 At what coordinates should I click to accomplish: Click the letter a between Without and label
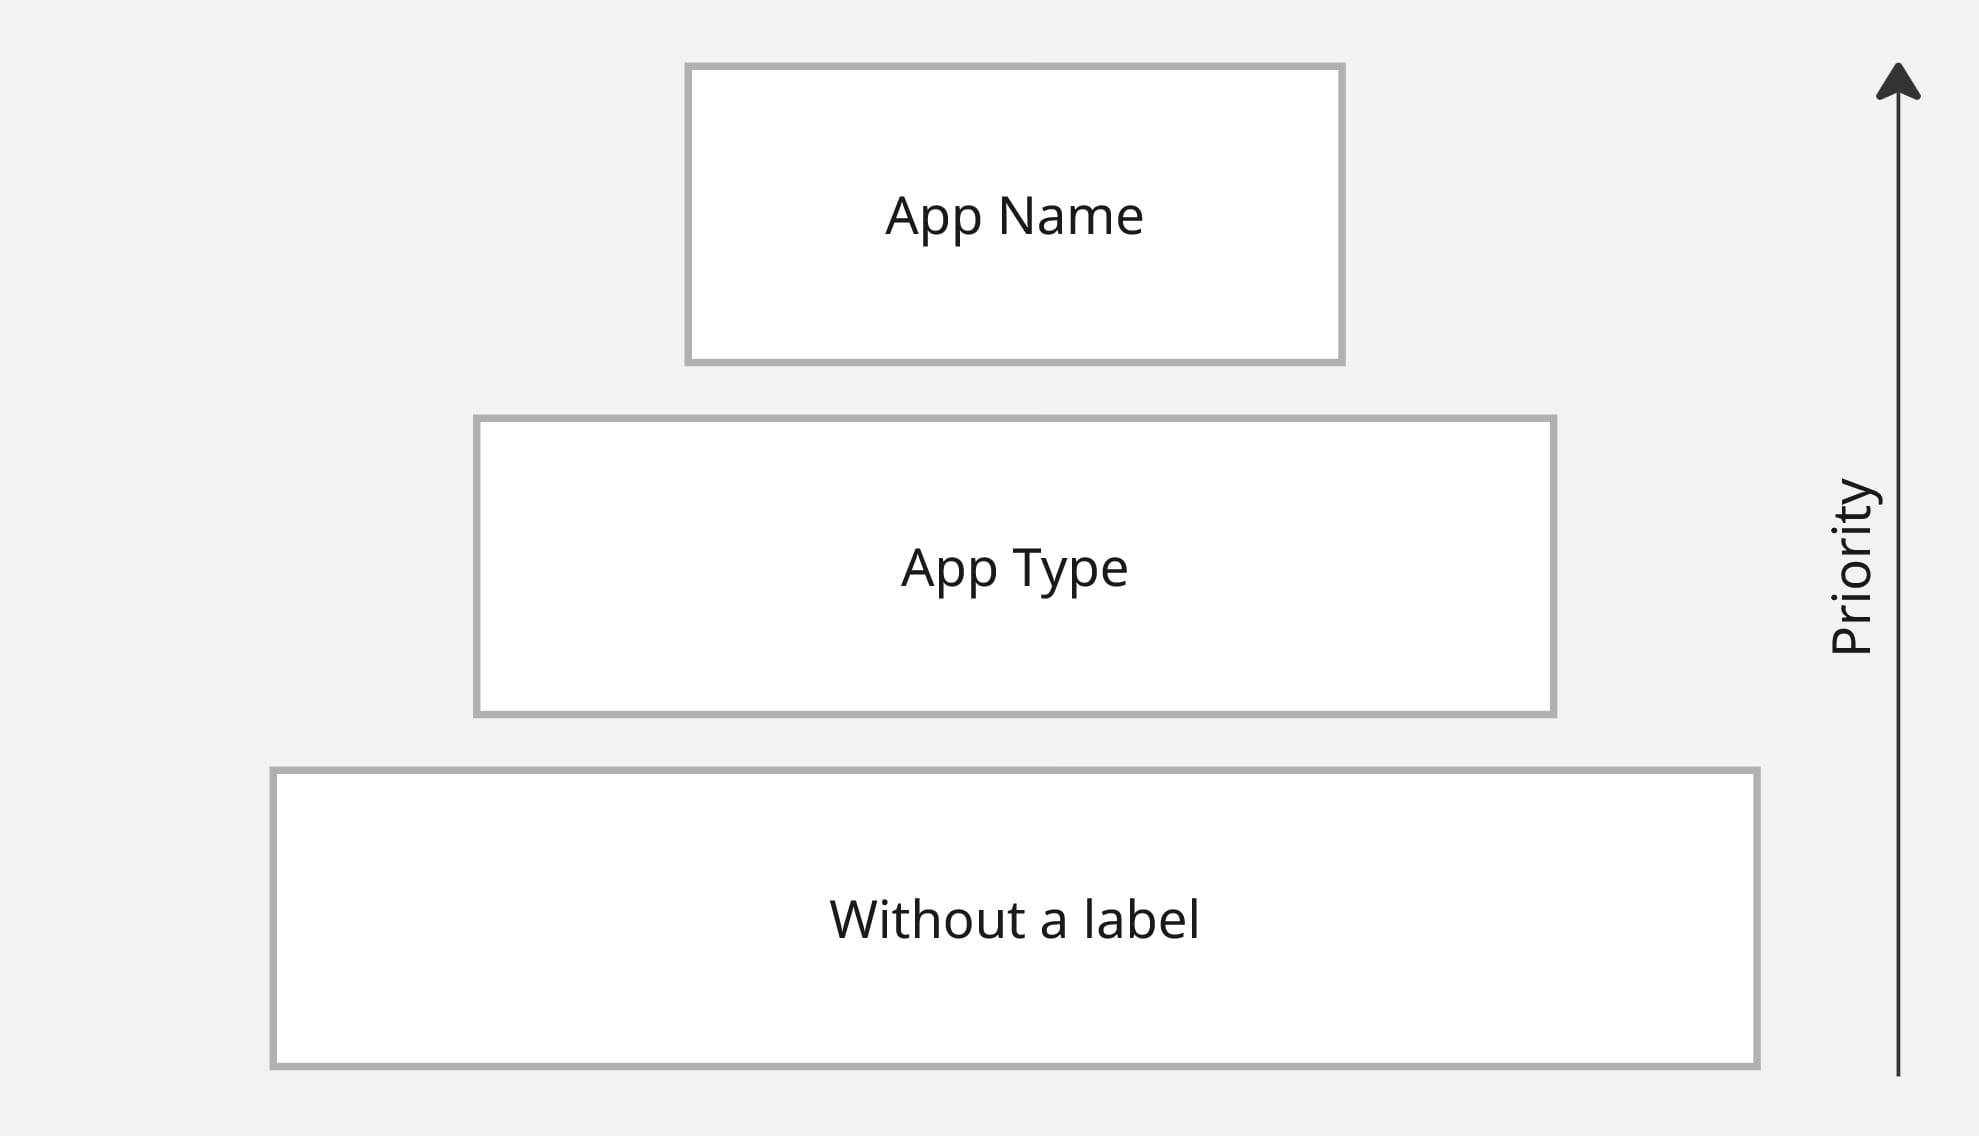(x=1054, y=924)
